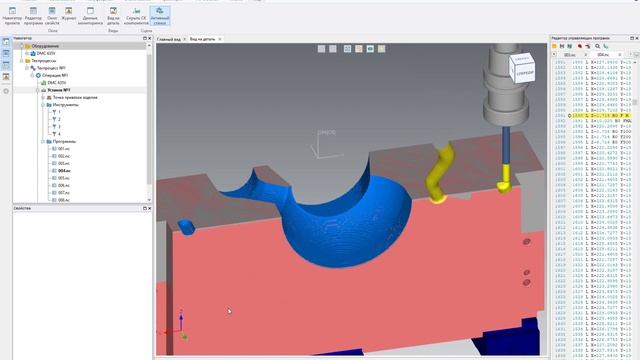This screenshot has width=640, height=360.
Task: Float the Свойства panel with its window button
Action: pyautogui.click(x=144, y=208)
